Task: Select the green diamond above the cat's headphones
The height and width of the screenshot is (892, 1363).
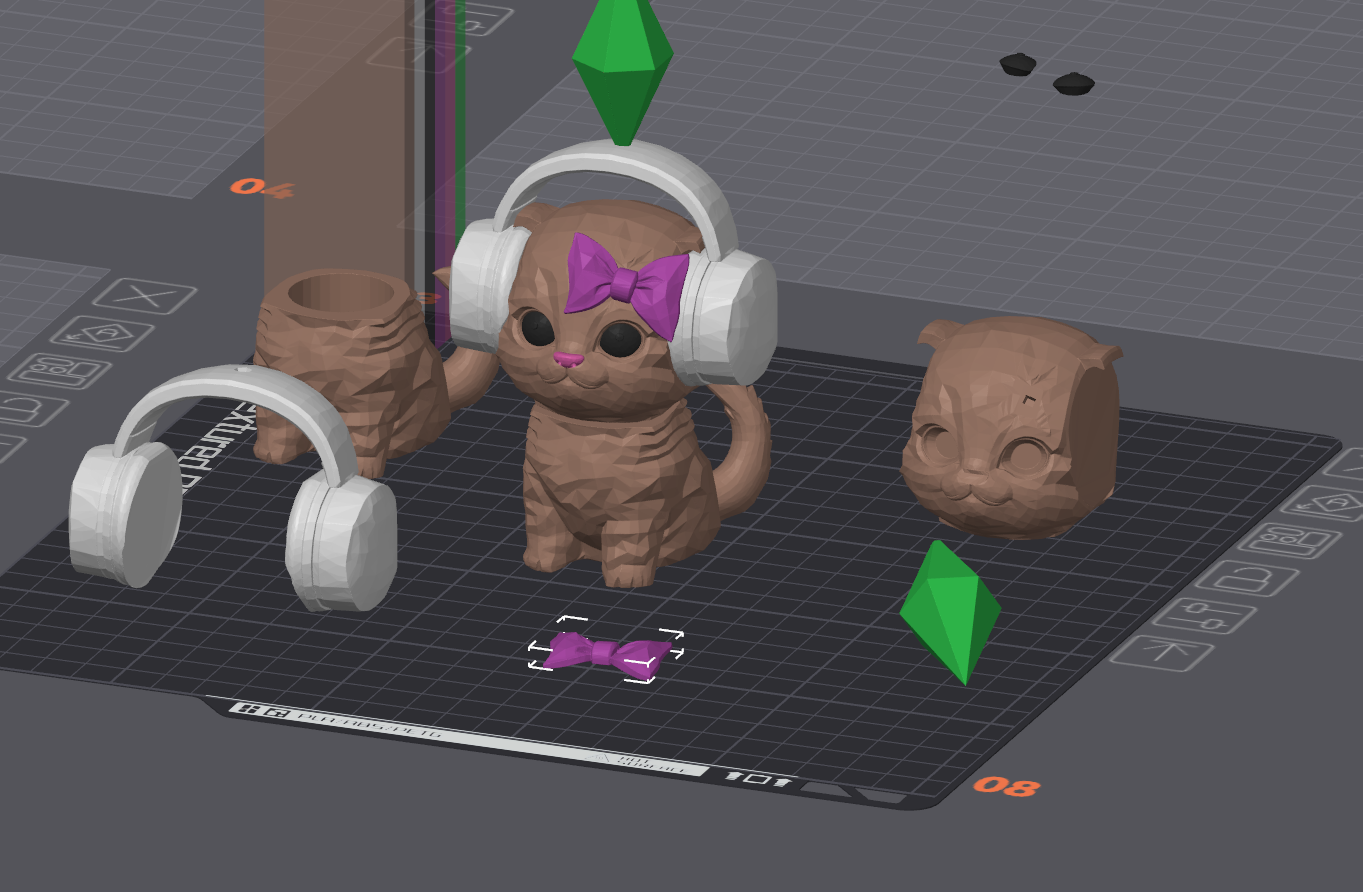Action: 623,68
